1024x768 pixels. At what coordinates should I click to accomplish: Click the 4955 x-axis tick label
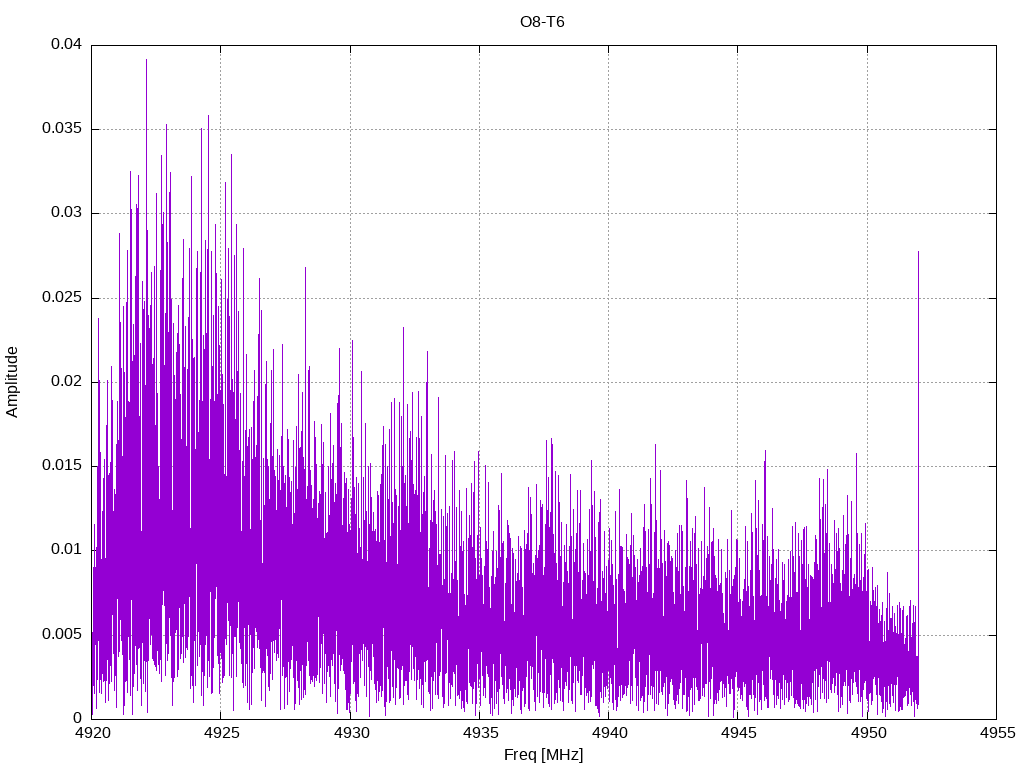tap(996, 733)
